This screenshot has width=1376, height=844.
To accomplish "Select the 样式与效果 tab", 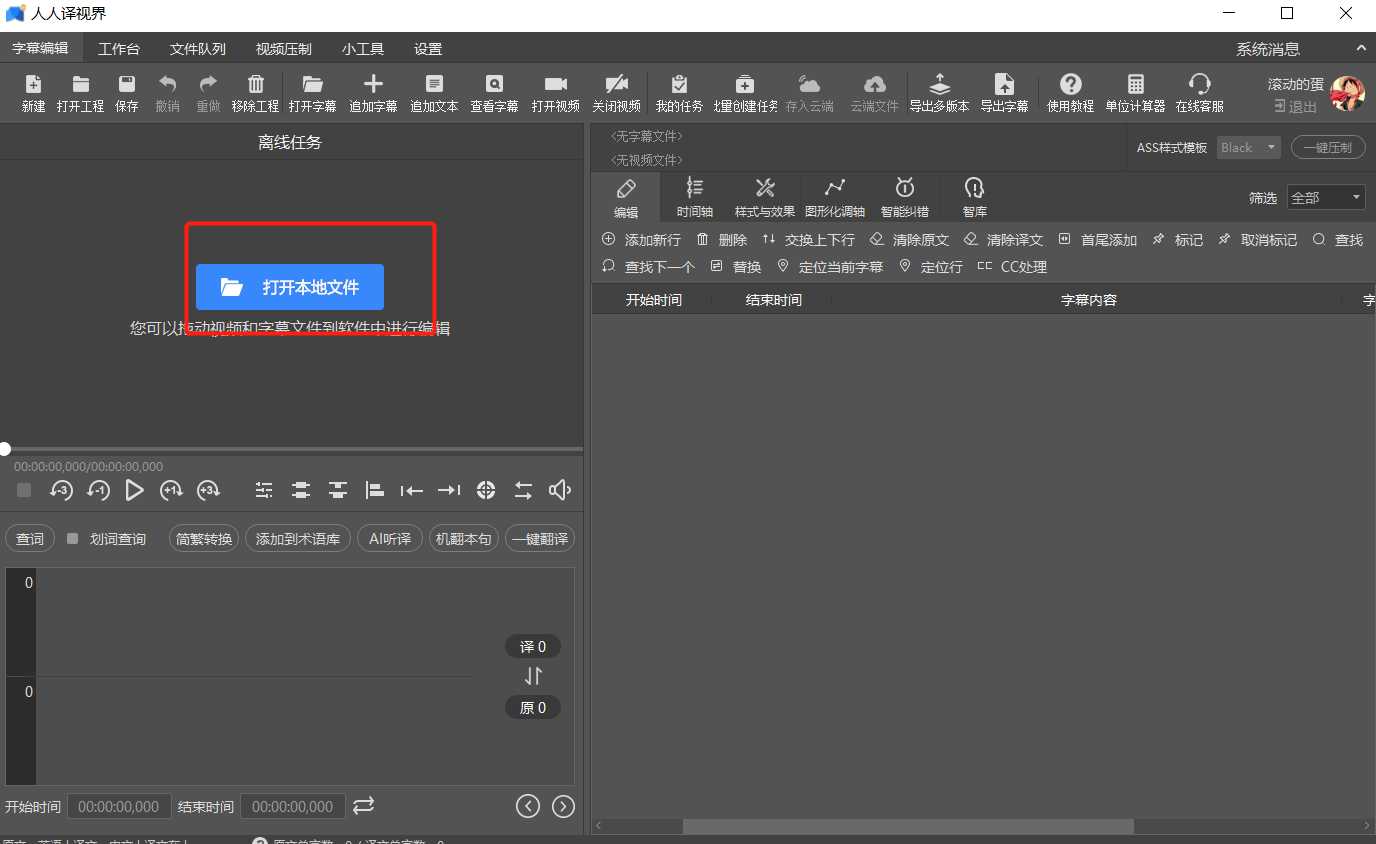I will [765, 197].
